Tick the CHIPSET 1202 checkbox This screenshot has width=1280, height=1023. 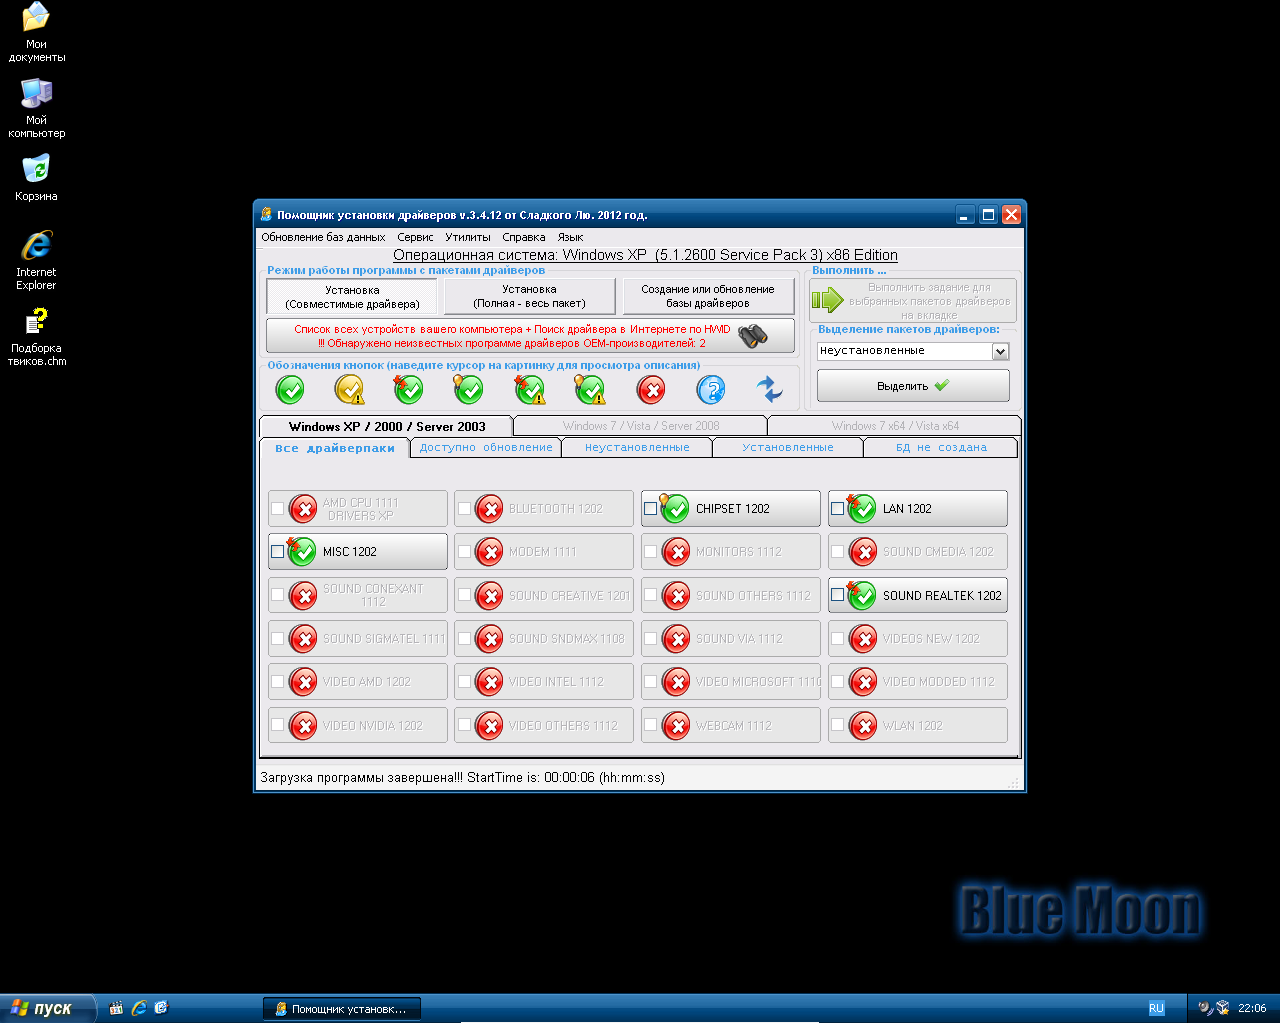point(651,509)
